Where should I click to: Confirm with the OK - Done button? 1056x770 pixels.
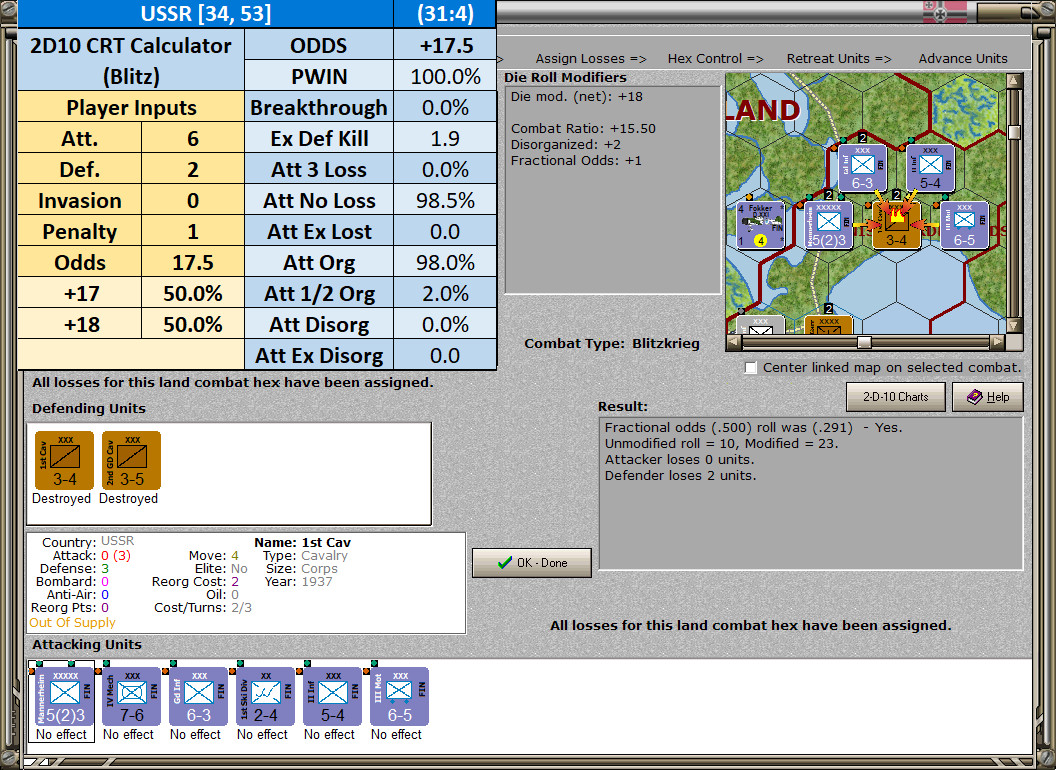coord(532,563)
